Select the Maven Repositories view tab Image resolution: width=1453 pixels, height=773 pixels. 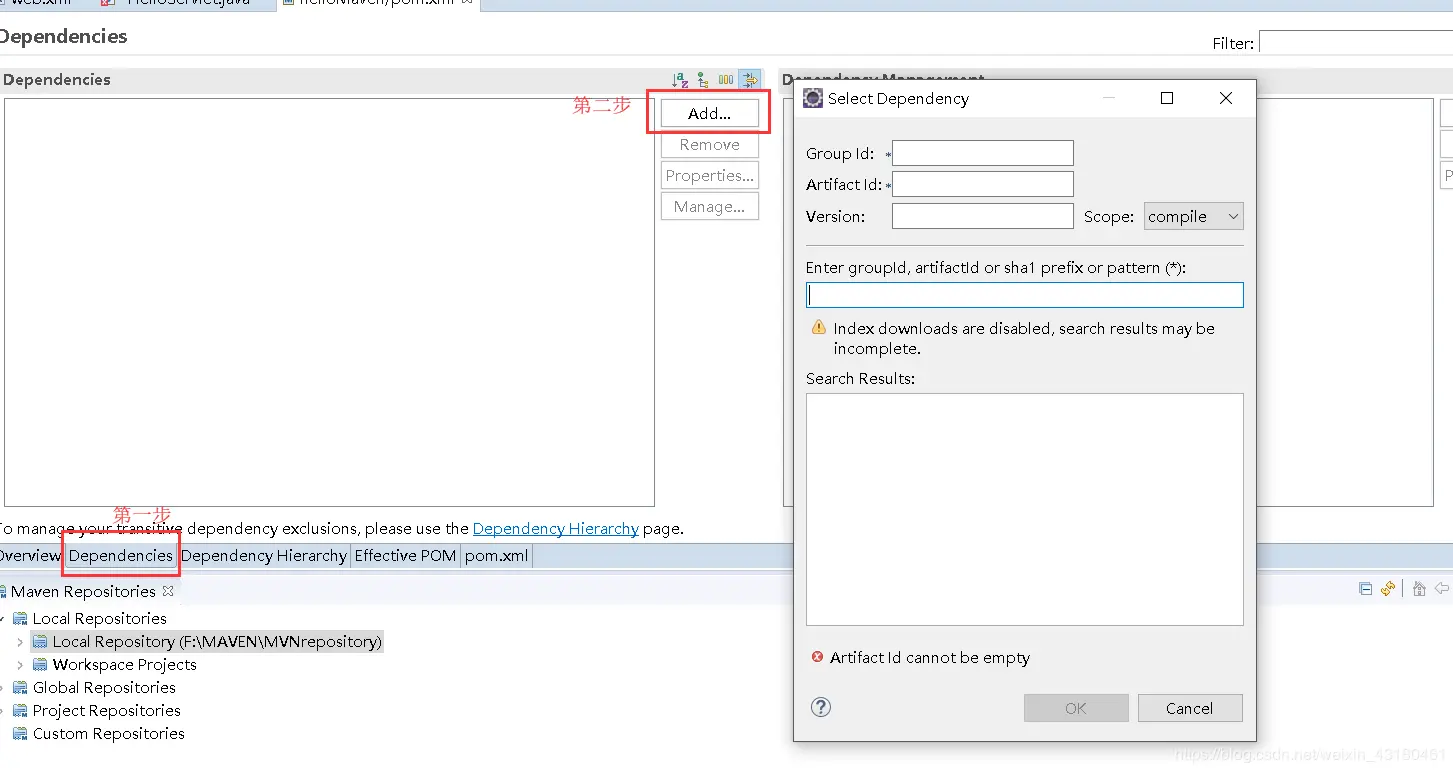84,591
